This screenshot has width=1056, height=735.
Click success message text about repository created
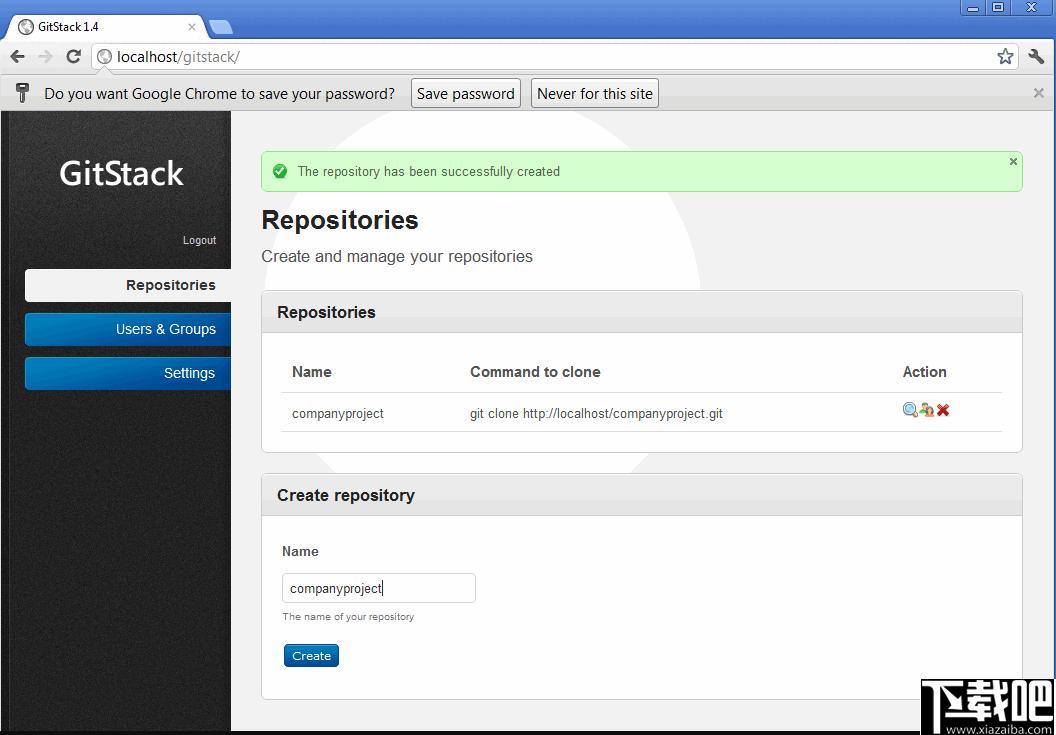tap(428, 171)
